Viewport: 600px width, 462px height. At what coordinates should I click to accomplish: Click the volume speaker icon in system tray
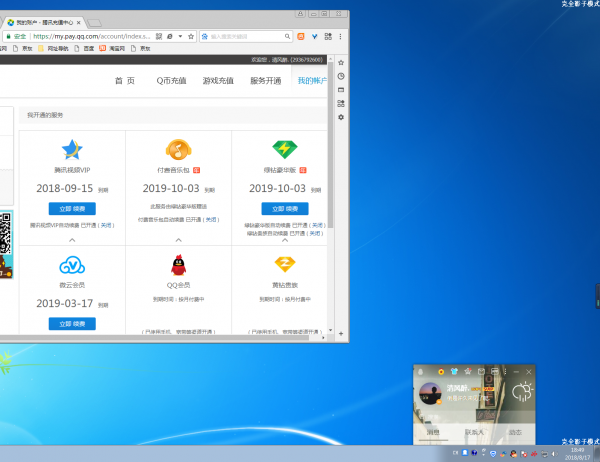(x=554, y=454)
